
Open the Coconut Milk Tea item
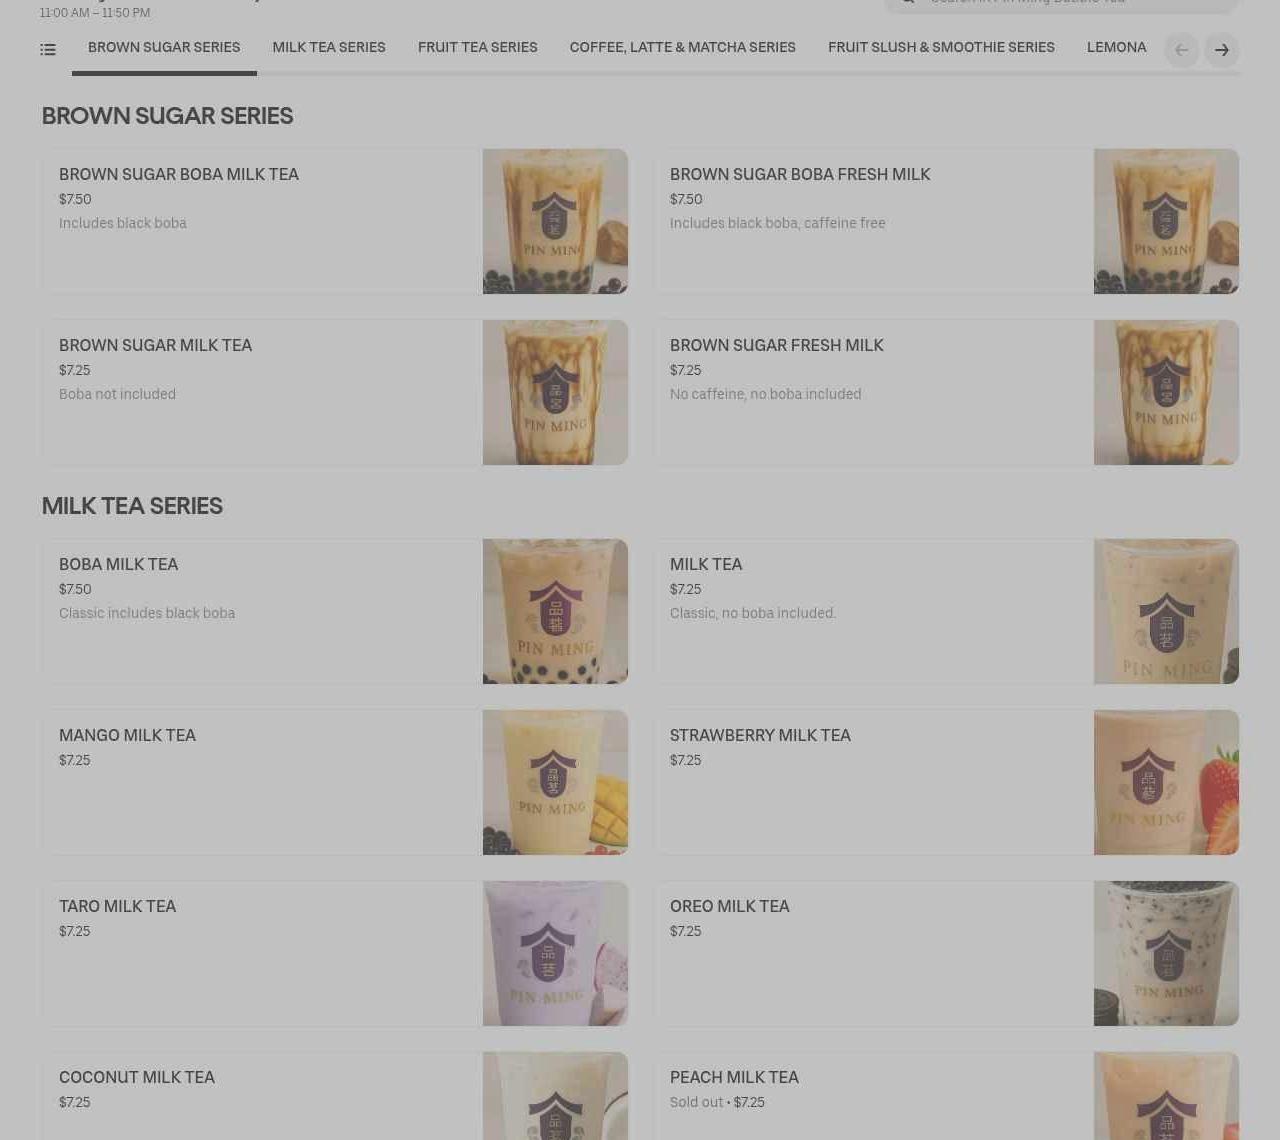coord(335,1096)
